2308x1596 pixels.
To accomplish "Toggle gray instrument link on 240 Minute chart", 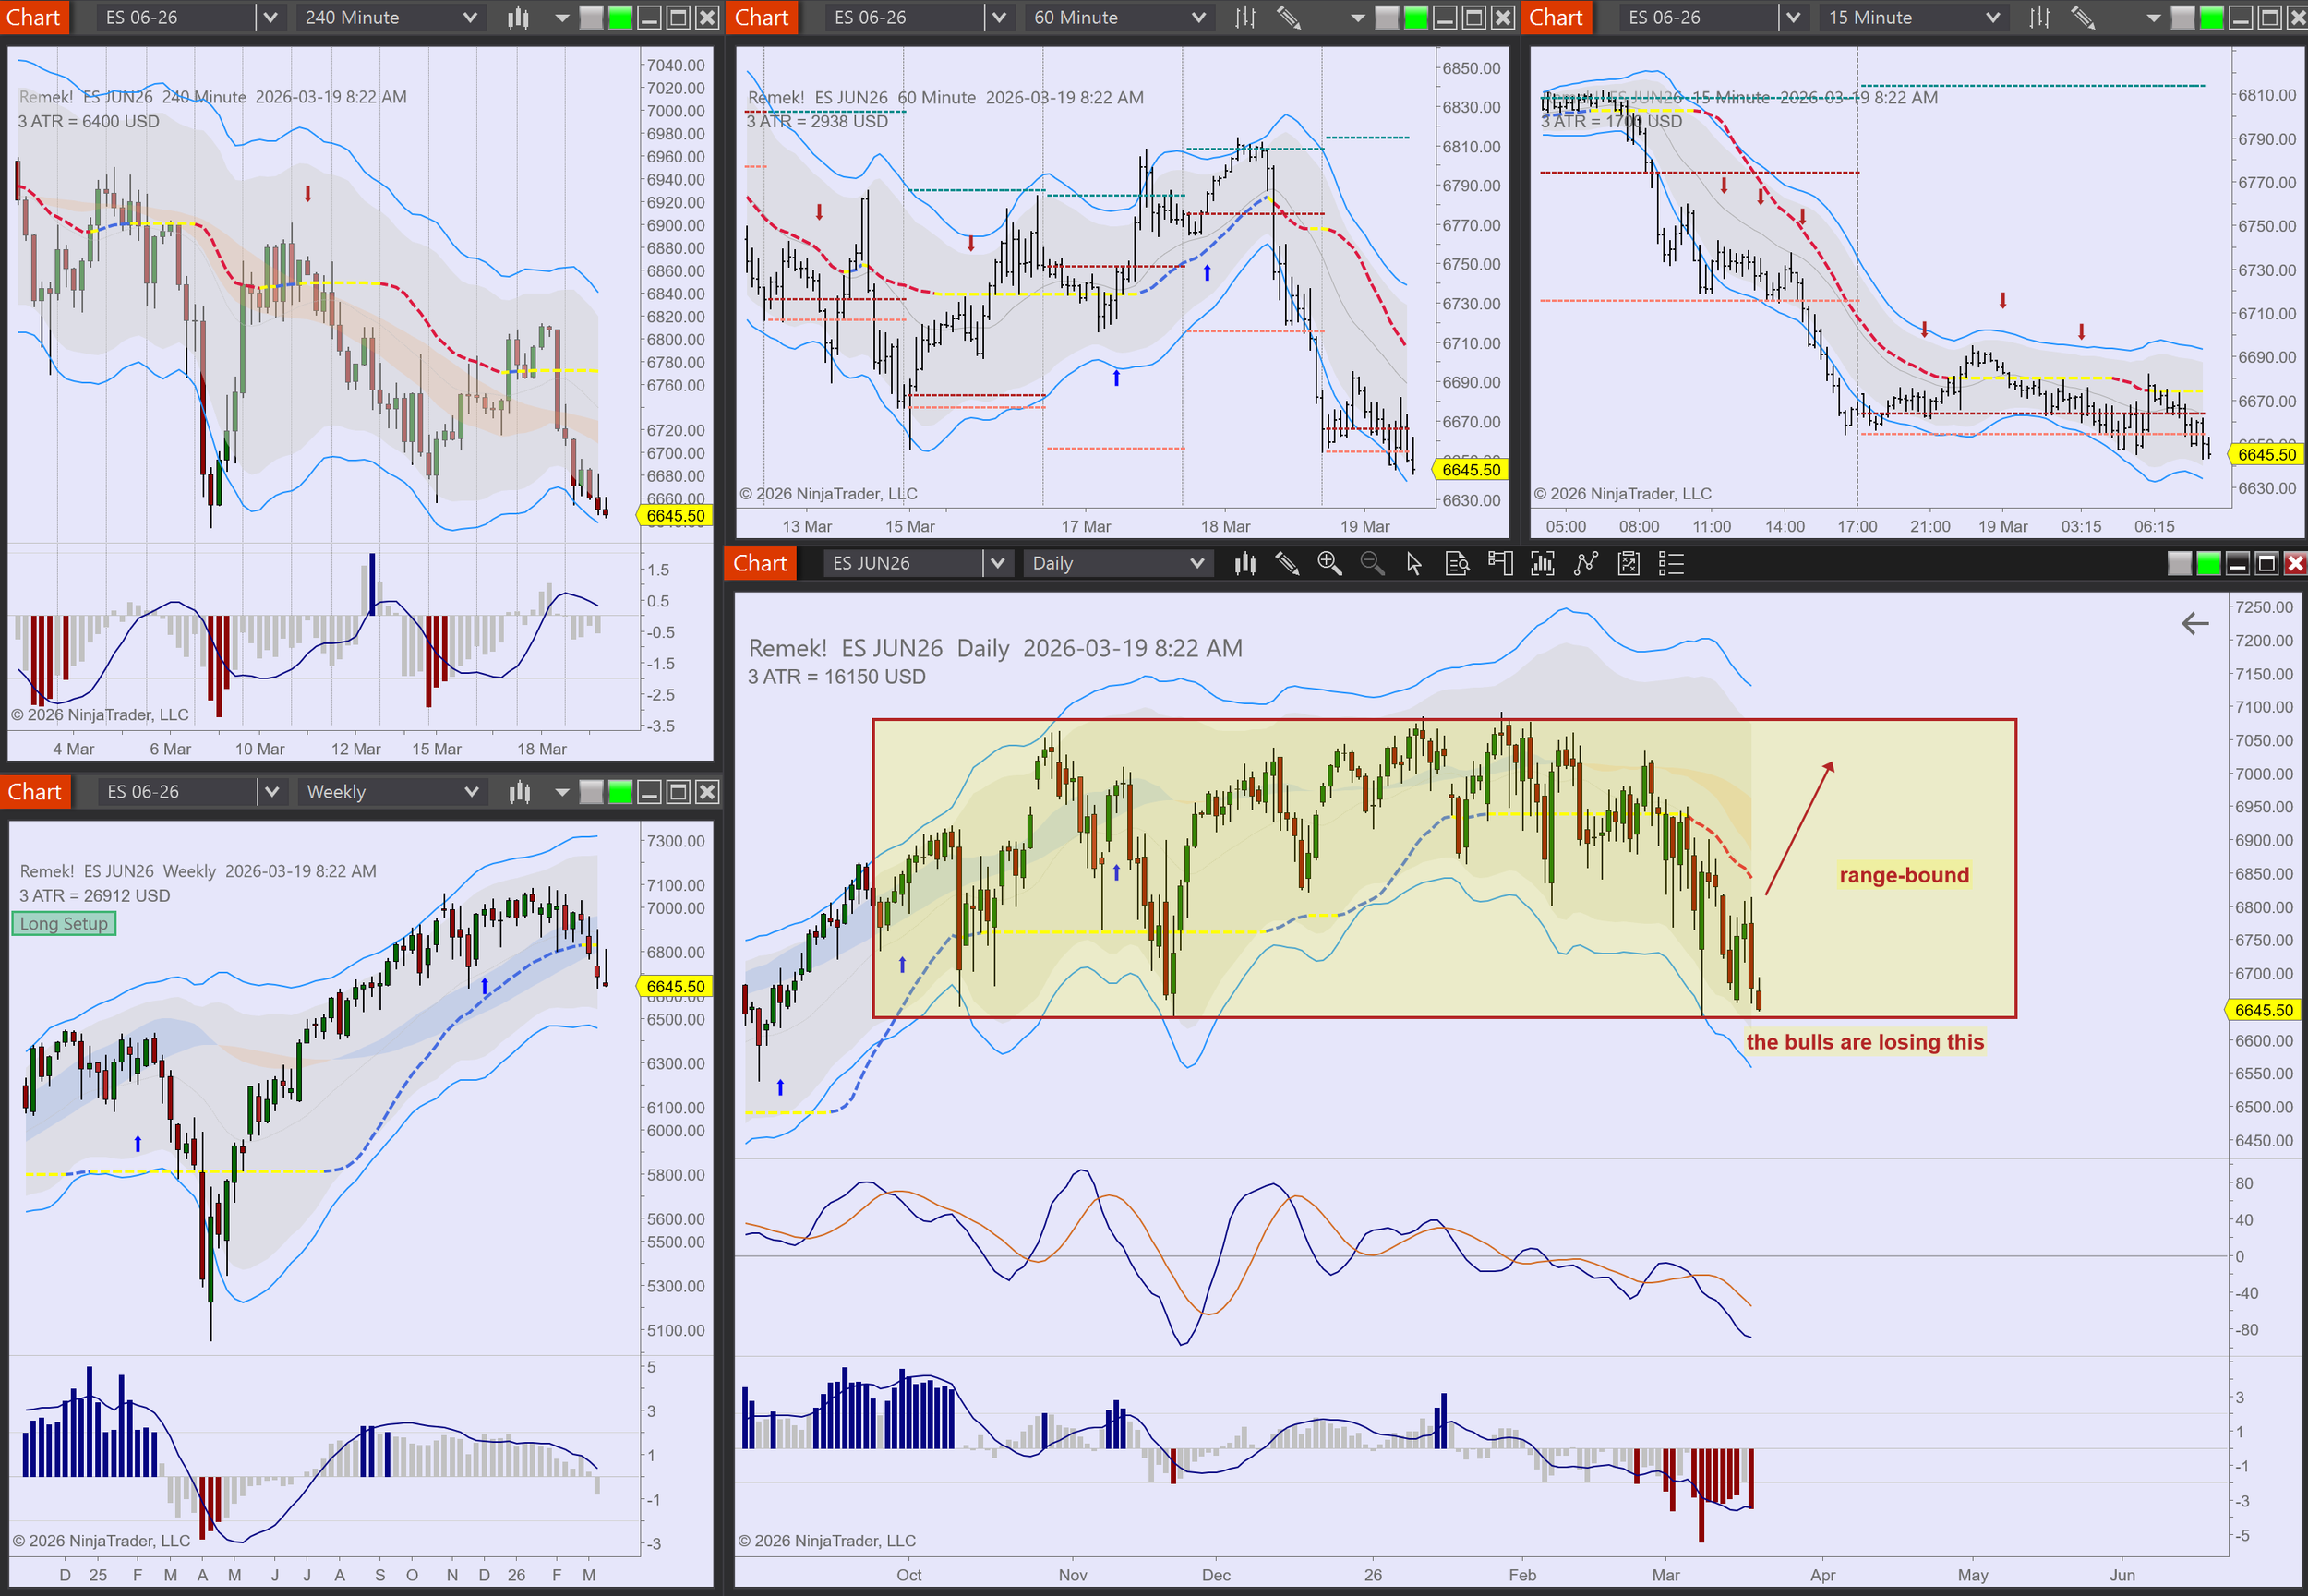I will pos(591,17).
